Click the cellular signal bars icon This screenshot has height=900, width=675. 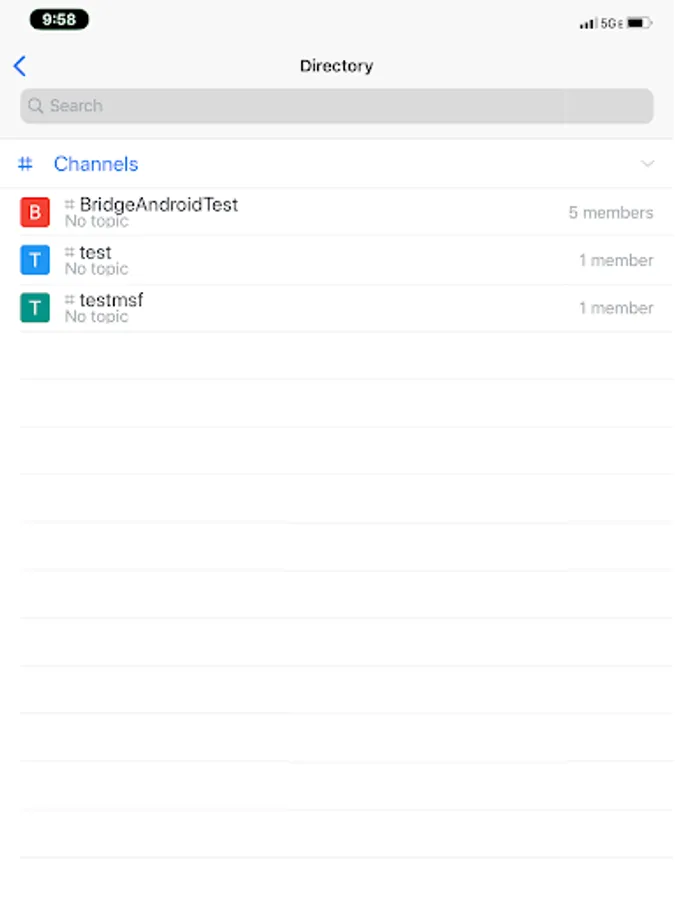(x=587, y=23)
